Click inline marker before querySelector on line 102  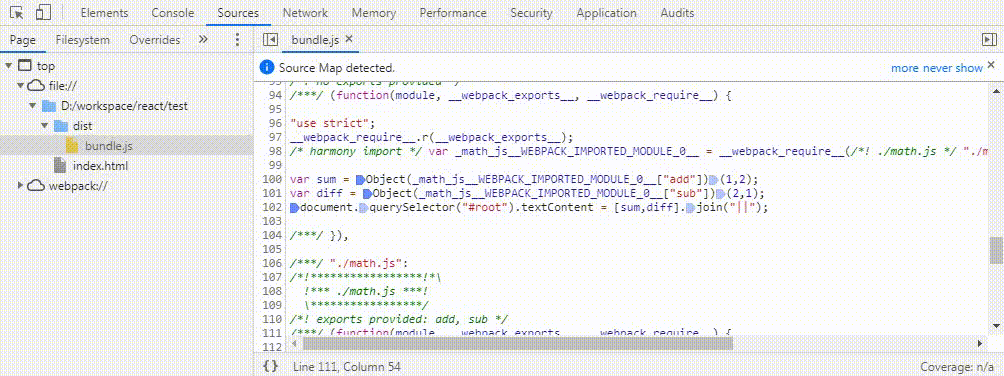point(364,208)
